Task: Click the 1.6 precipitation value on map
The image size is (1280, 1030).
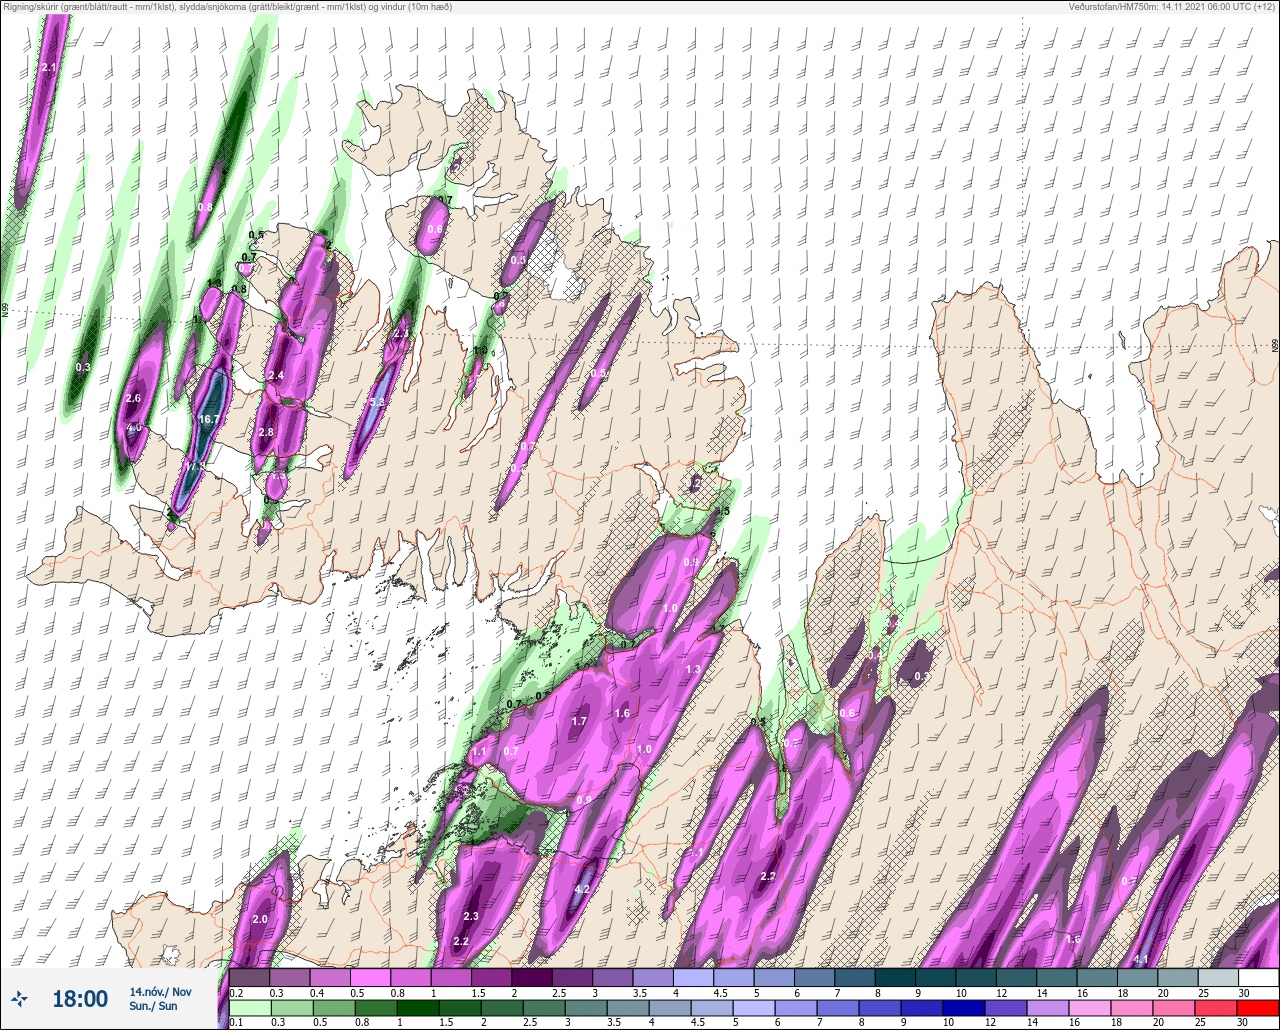Action: [623, 713]
